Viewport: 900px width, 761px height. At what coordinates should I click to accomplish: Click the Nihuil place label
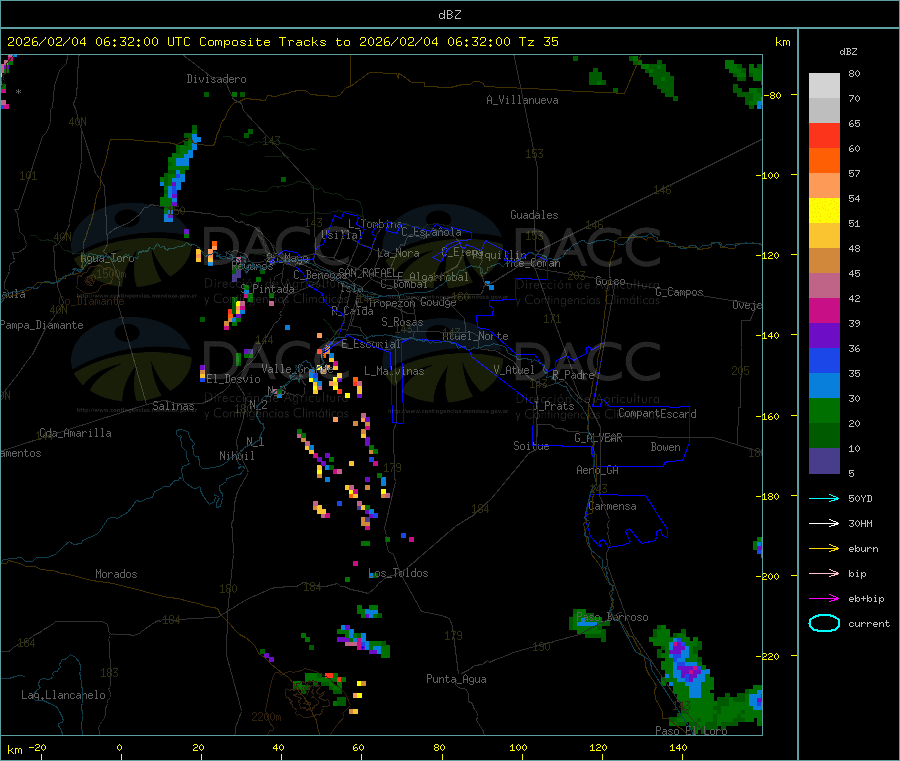[x=236, y=456]
